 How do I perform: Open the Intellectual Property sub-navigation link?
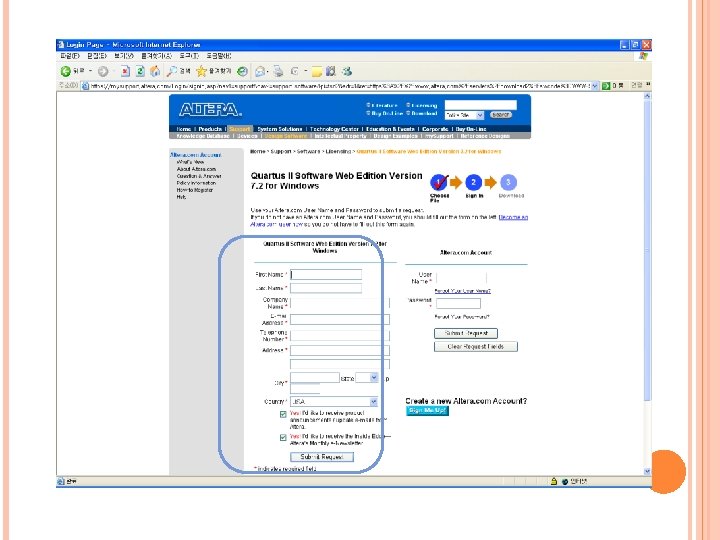[340, 136]
